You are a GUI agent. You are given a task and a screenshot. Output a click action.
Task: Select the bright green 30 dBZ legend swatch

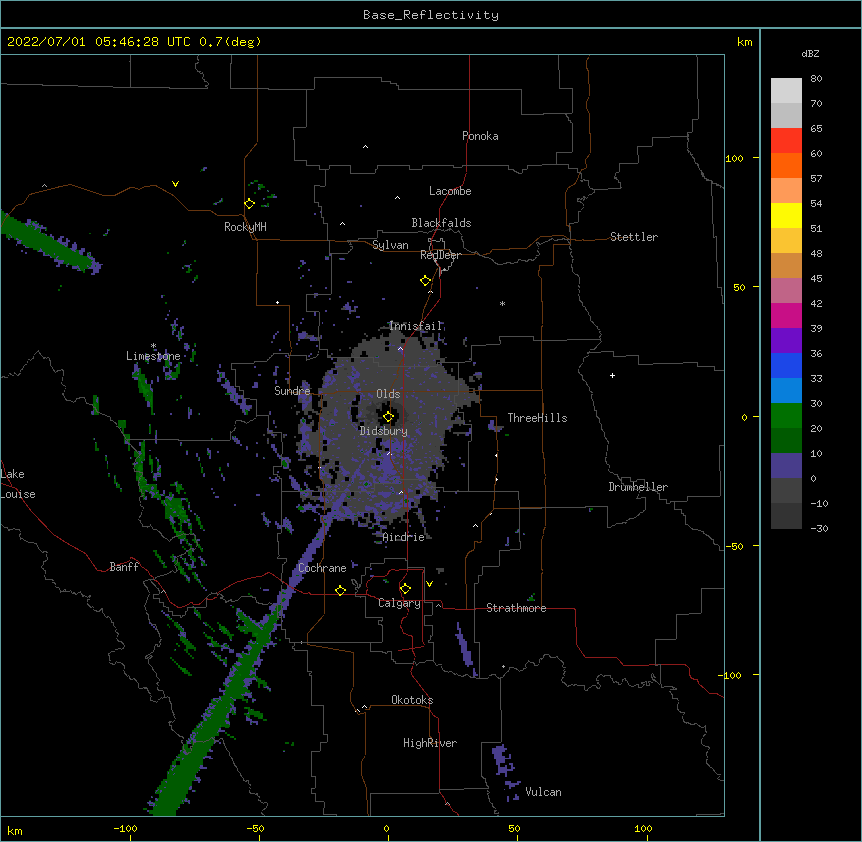click(x=786, y=416)
